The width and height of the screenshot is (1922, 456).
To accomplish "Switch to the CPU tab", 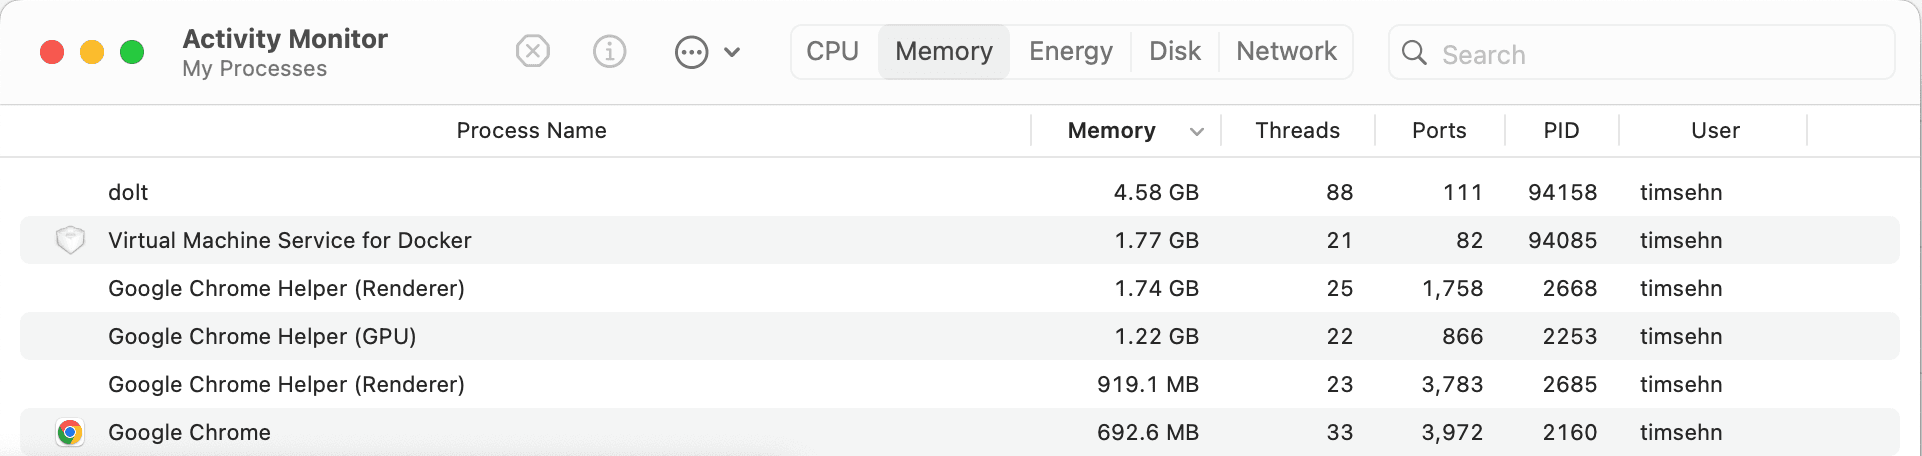I will [x=833, y=51].
